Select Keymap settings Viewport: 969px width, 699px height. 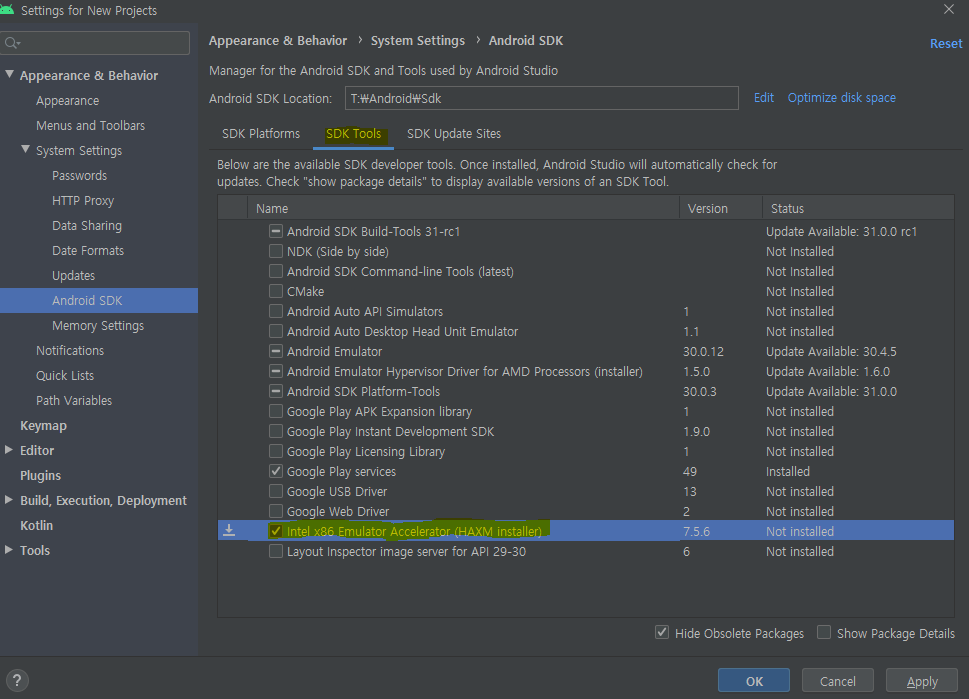pyautogui.click(x=43, y=425)
